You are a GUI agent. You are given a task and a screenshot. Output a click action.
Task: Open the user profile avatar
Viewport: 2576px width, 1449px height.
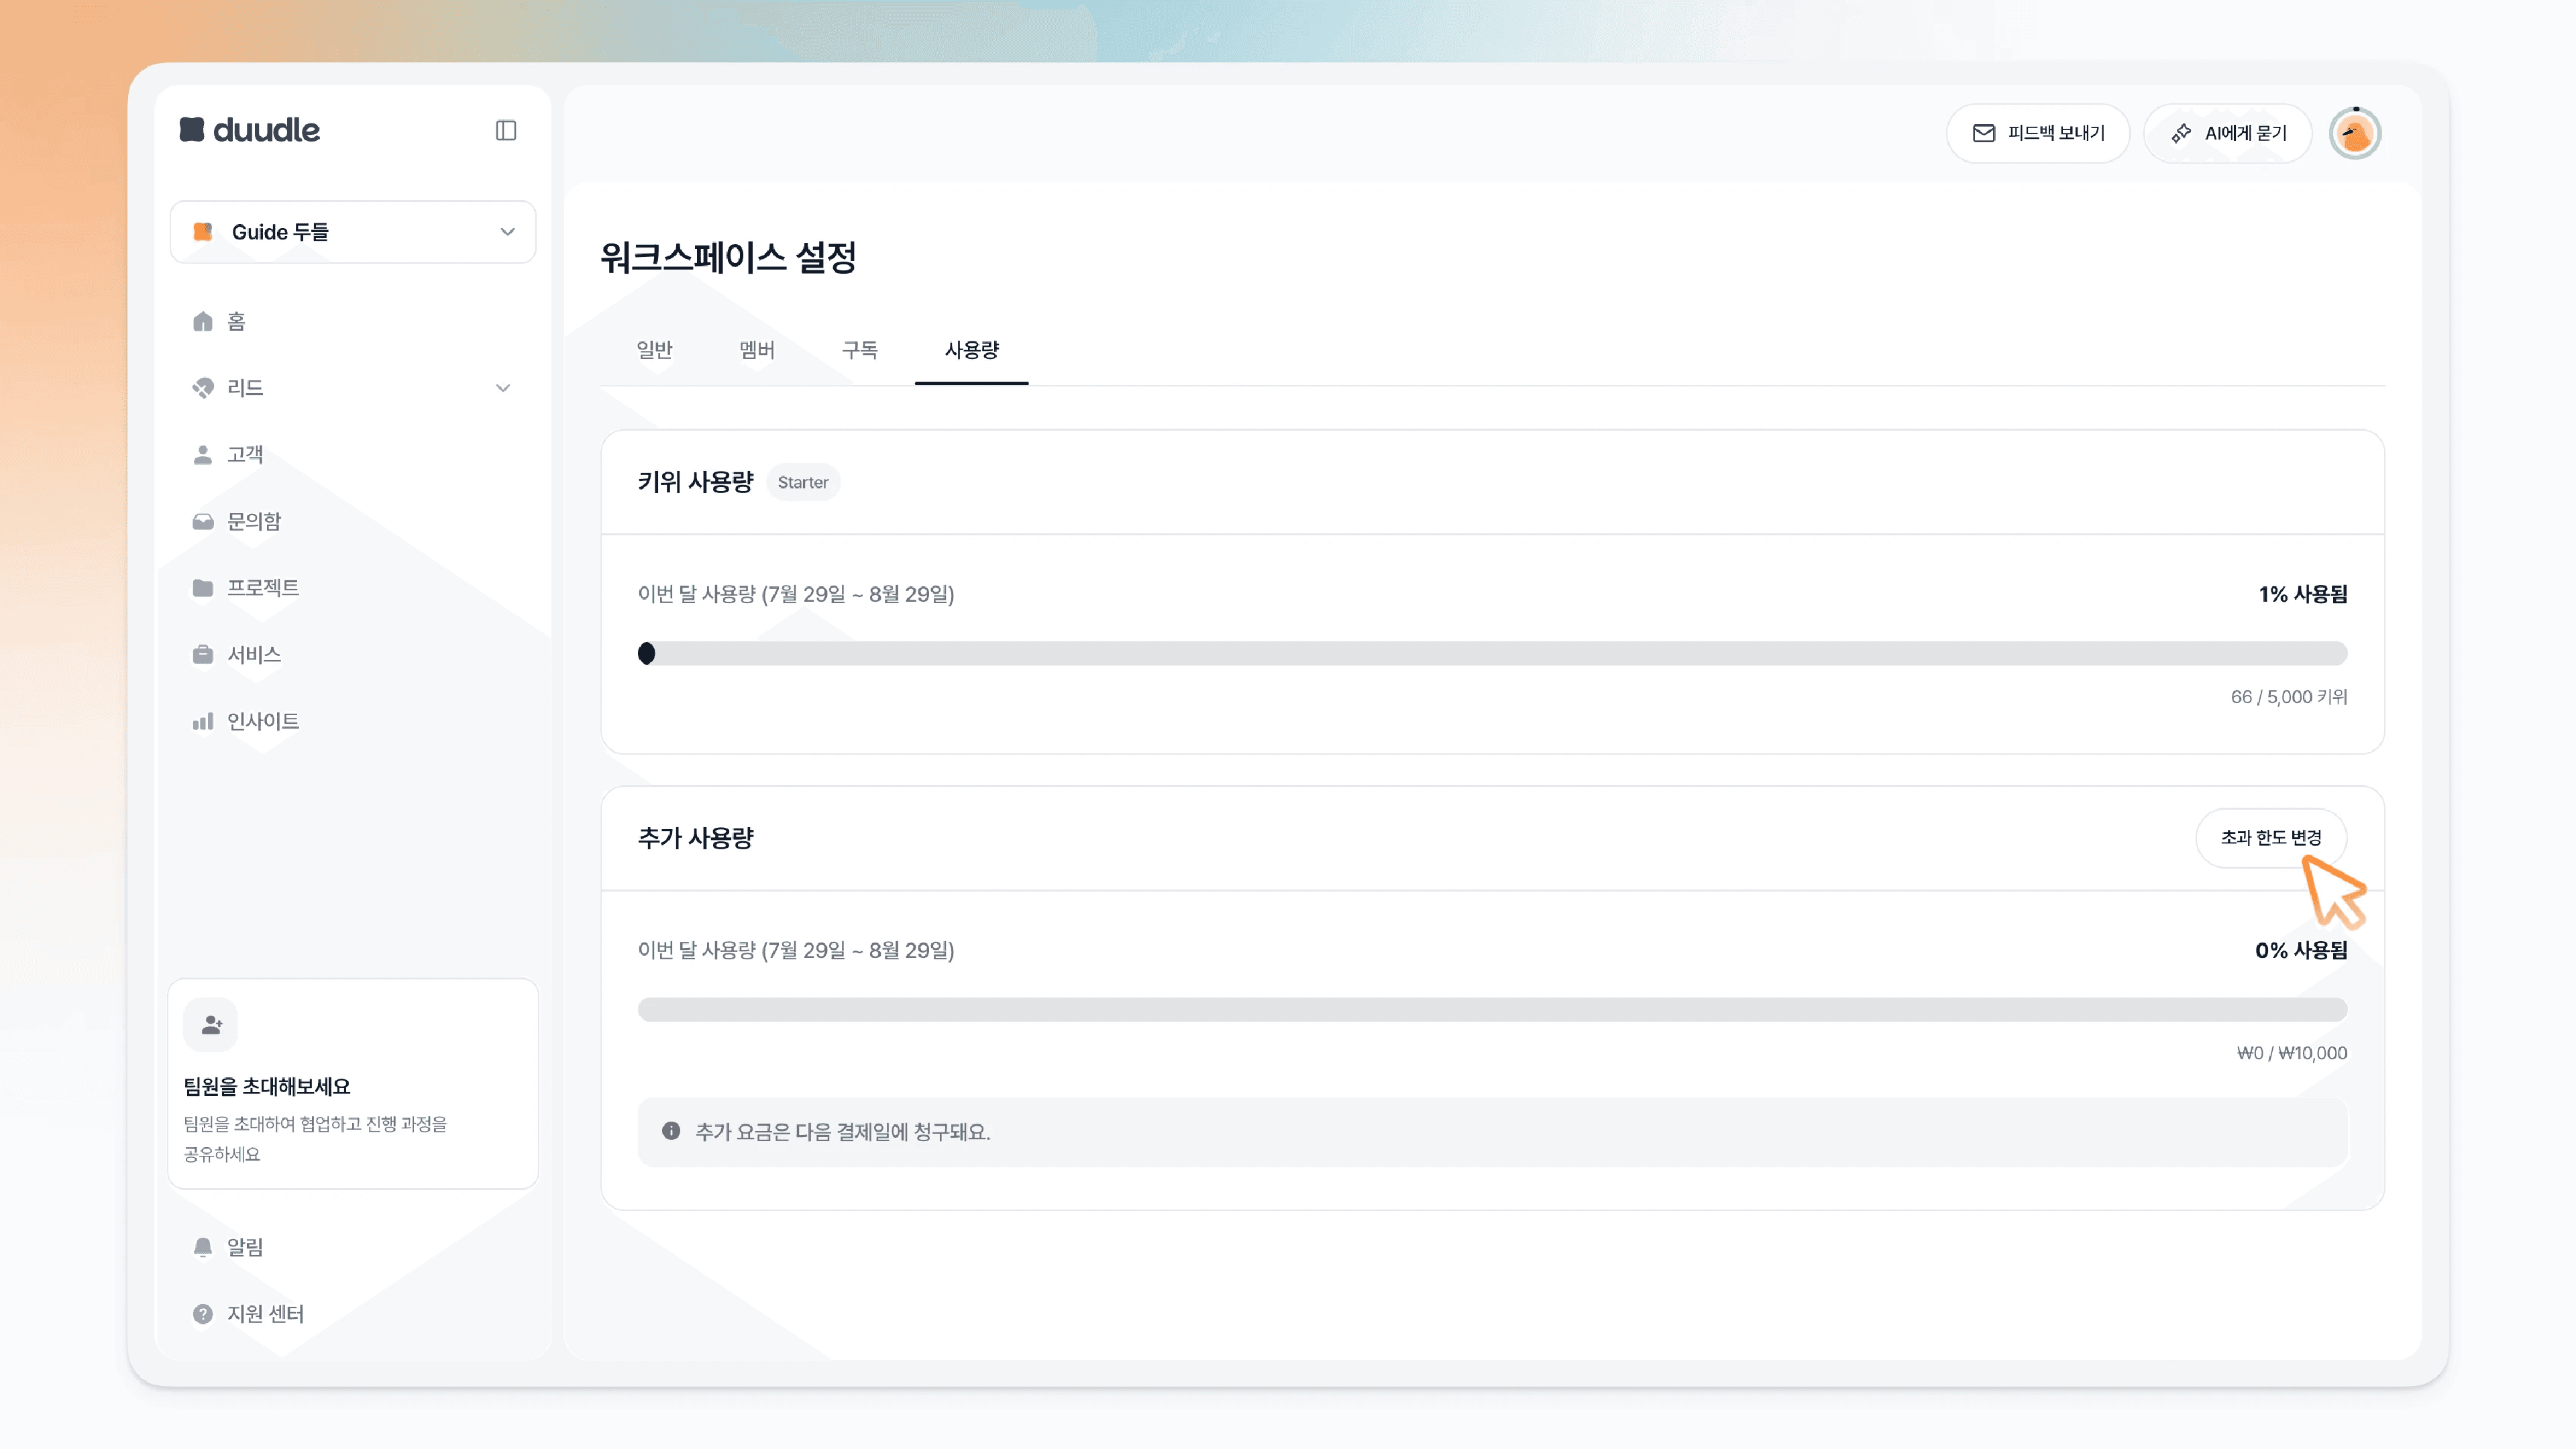2355,133
